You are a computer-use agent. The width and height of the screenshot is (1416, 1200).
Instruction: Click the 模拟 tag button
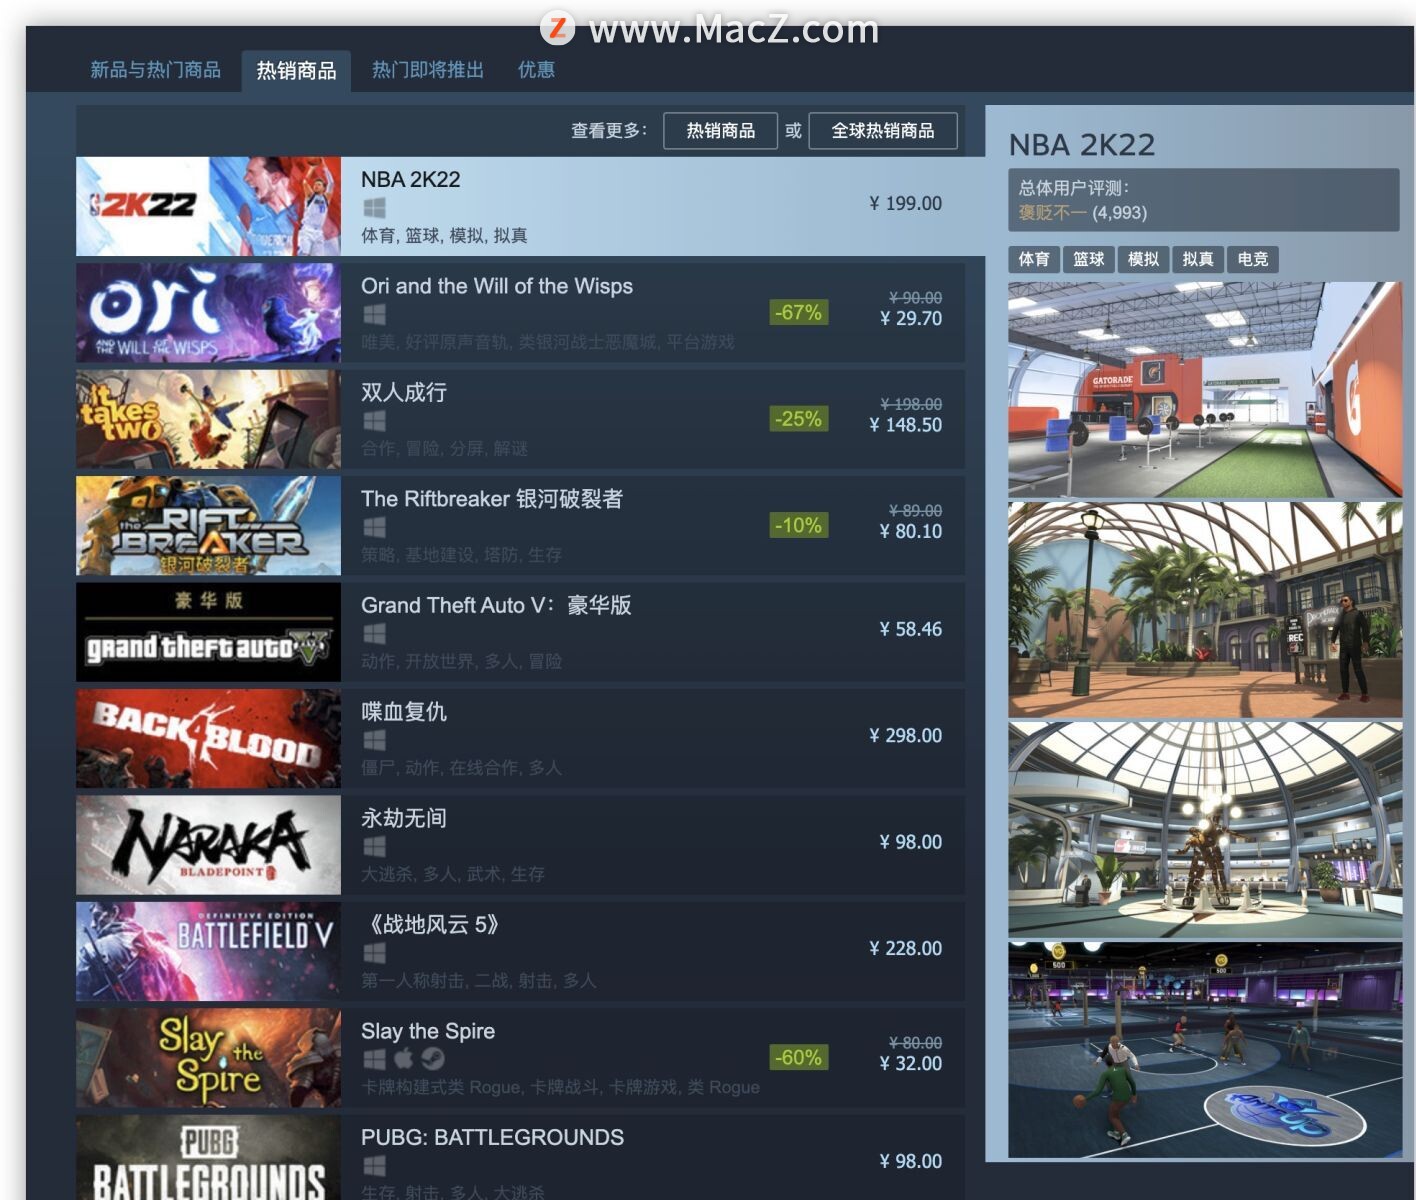click(1143, 259)
